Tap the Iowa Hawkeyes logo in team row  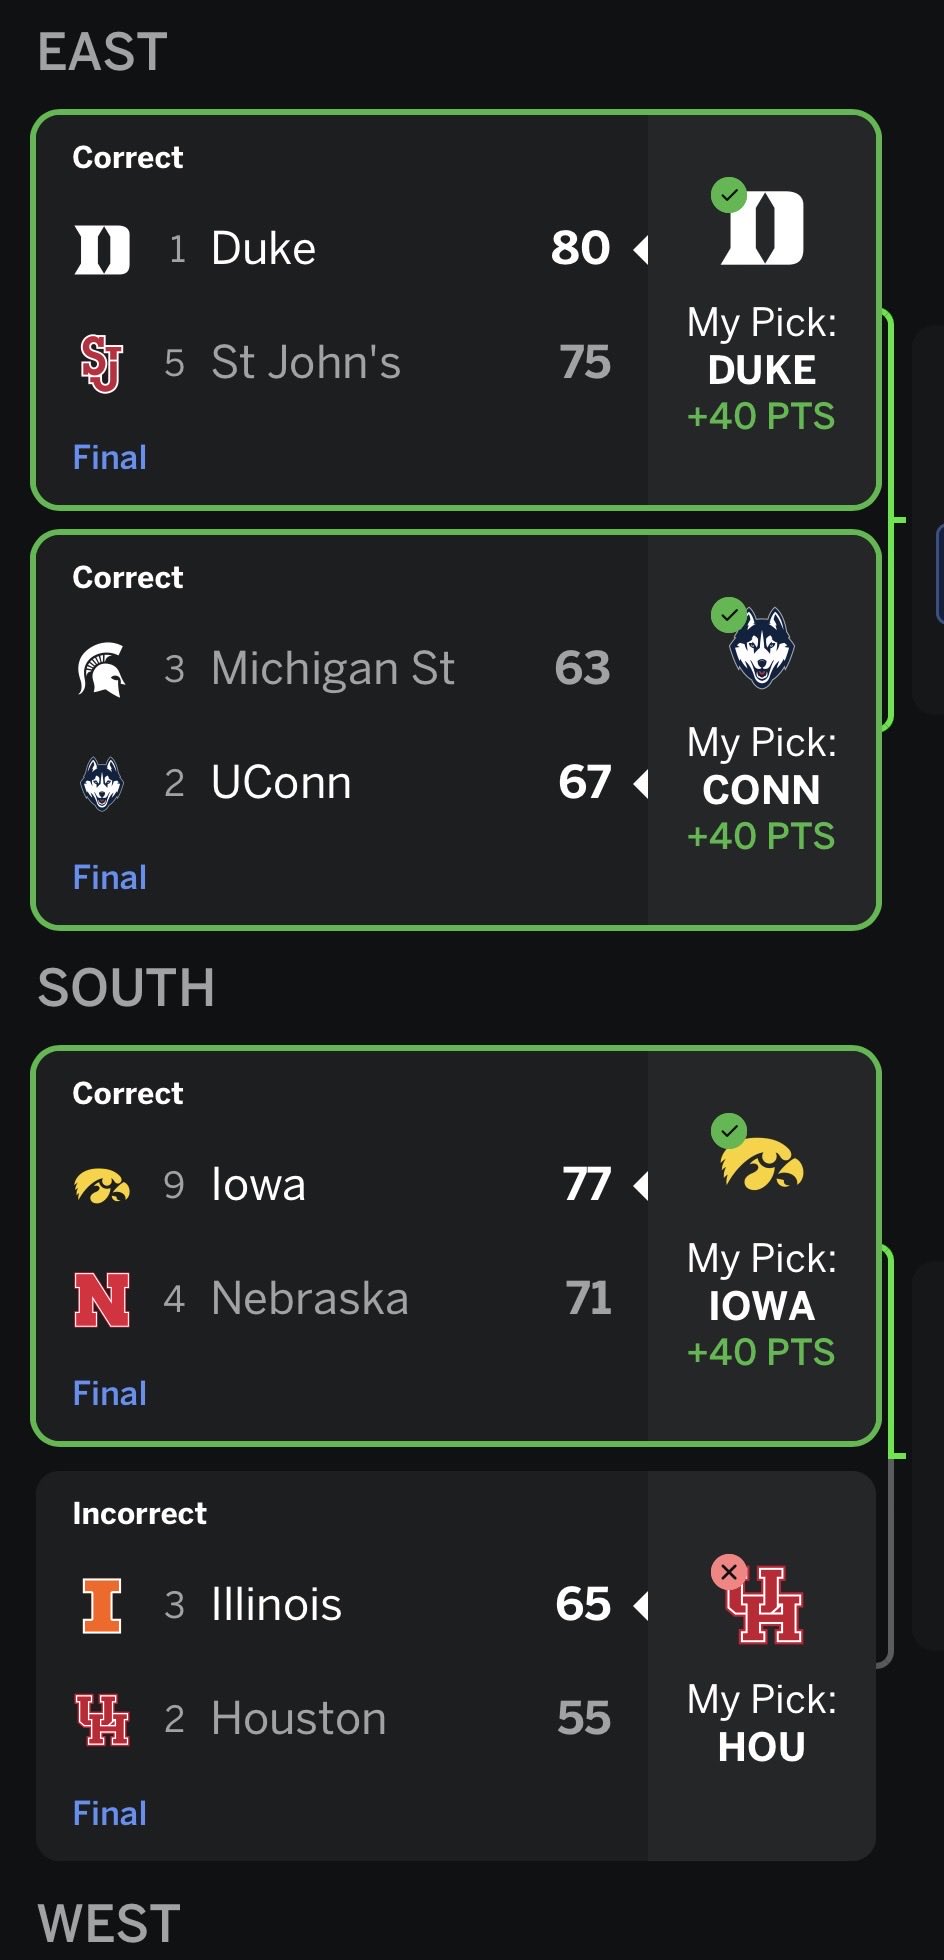coord(102,1186)
